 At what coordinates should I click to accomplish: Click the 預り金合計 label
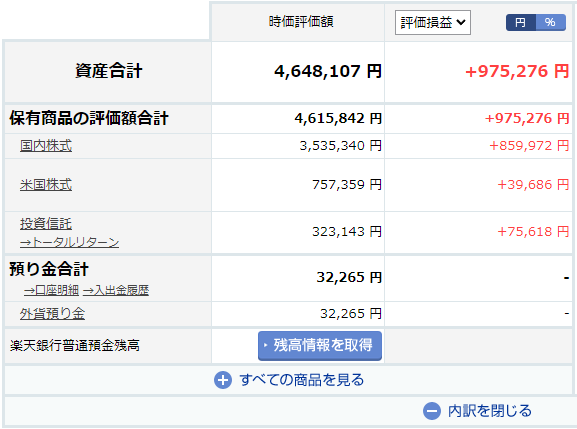pyautogui.click(x=49, y=269)
